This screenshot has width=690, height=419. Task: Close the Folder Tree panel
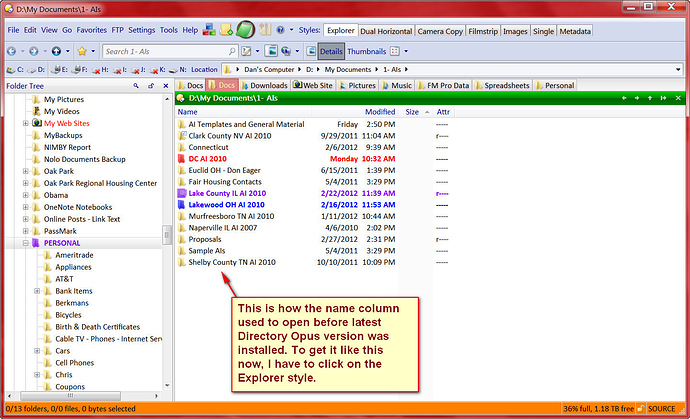click(x=166, y=86)
